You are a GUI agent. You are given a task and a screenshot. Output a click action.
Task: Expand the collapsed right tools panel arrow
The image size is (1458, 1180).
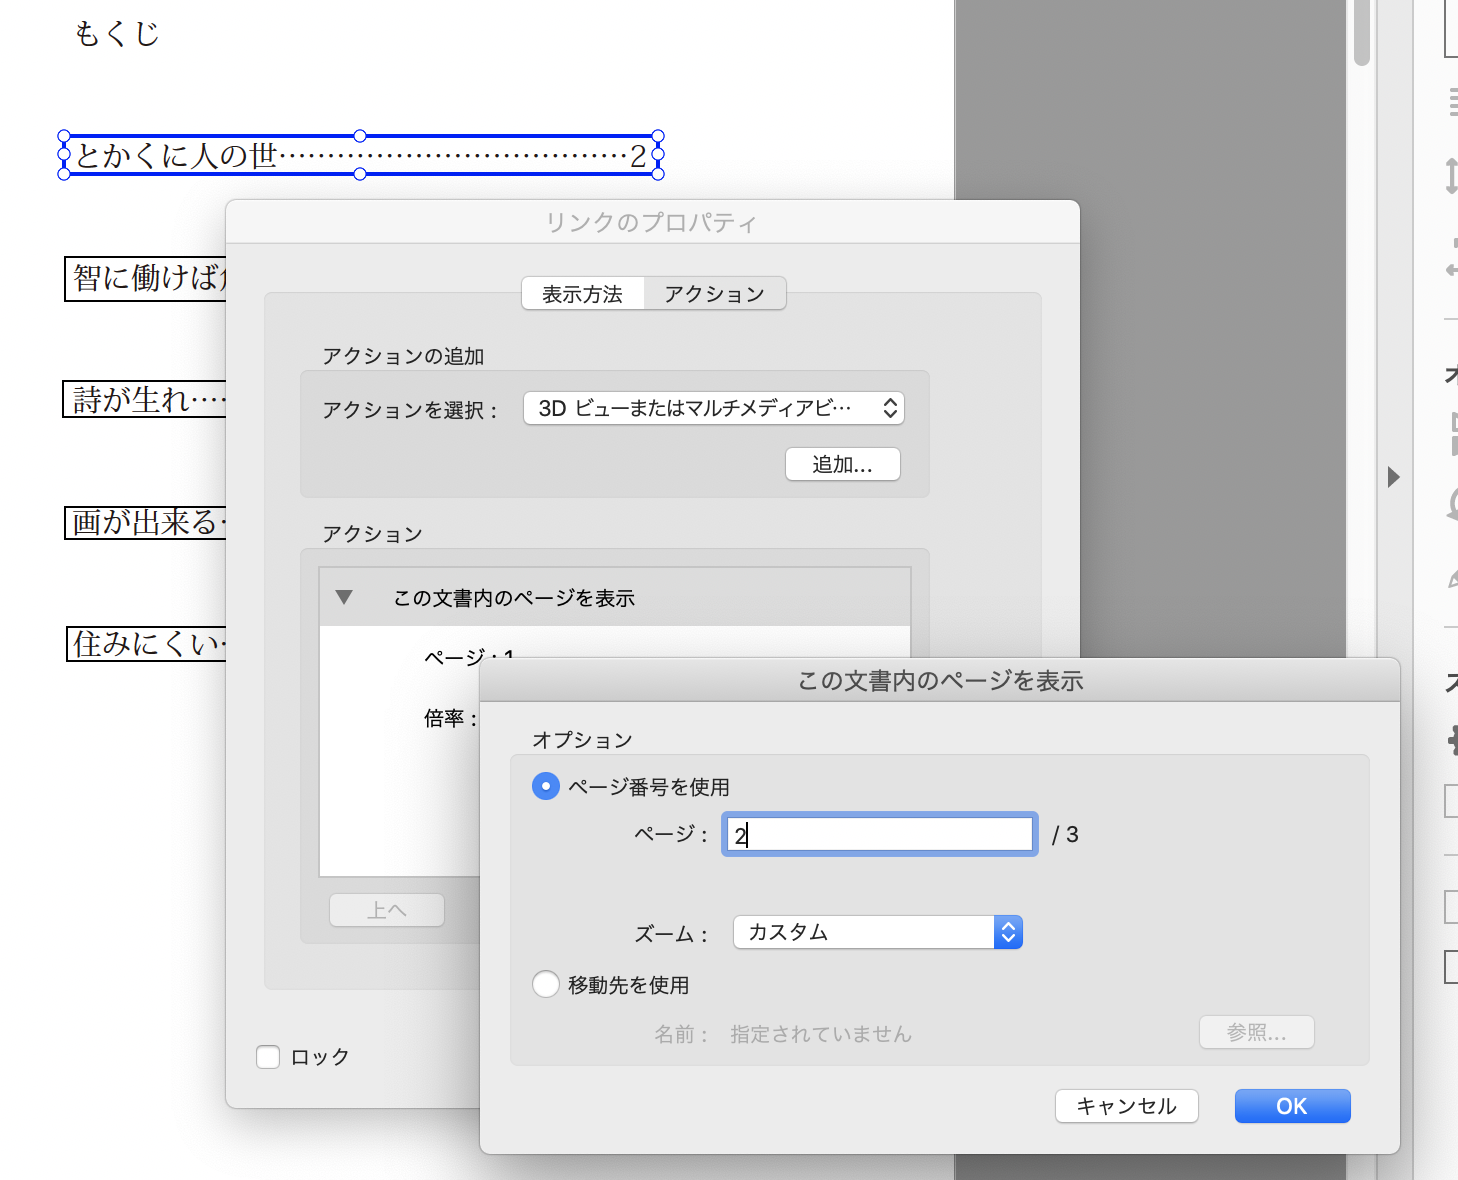1394,477
